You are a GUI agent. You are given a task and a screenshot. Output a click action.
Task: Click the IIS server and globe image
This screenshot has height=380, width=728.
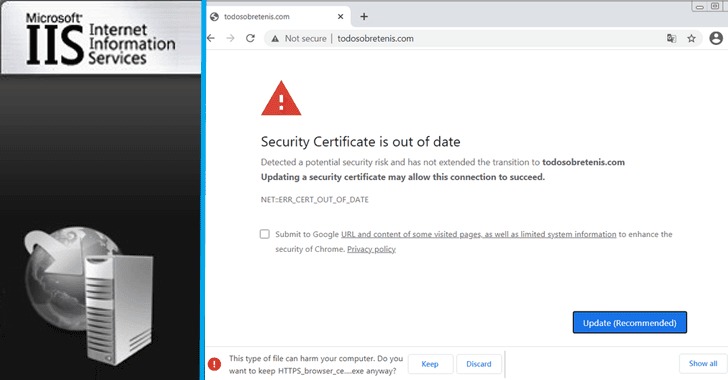(x=88, y=295)
